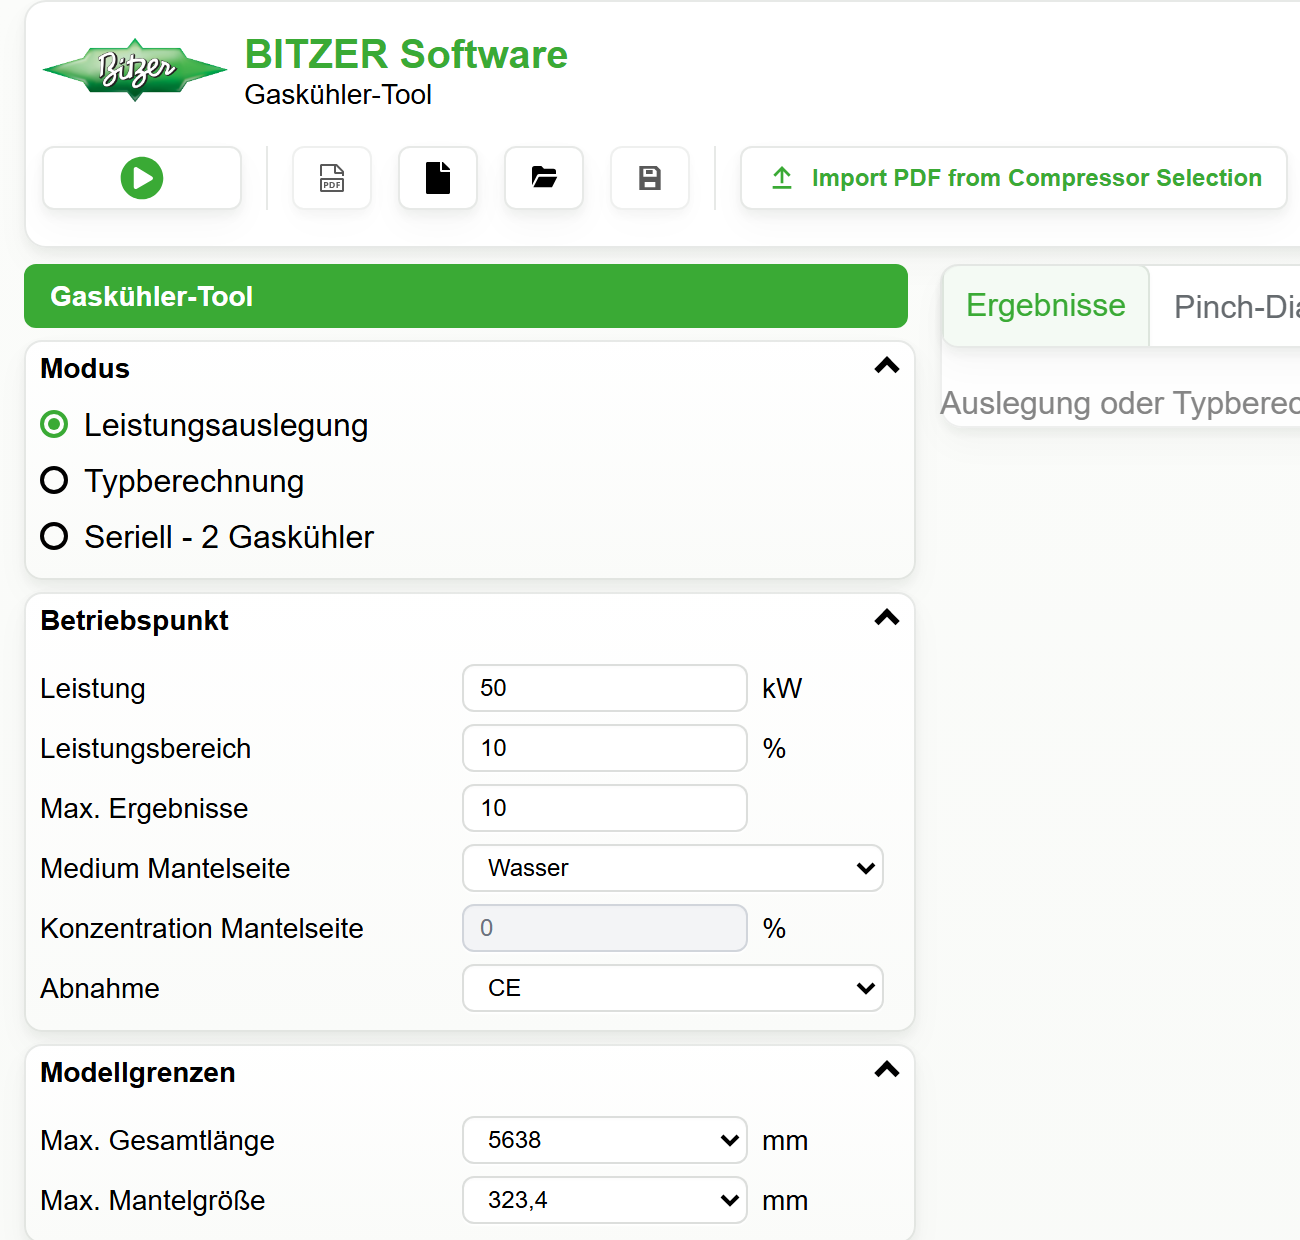Screen dimensions: 1300x1240
Task: Click the BITZER Software title
Action: pos(406,54)
